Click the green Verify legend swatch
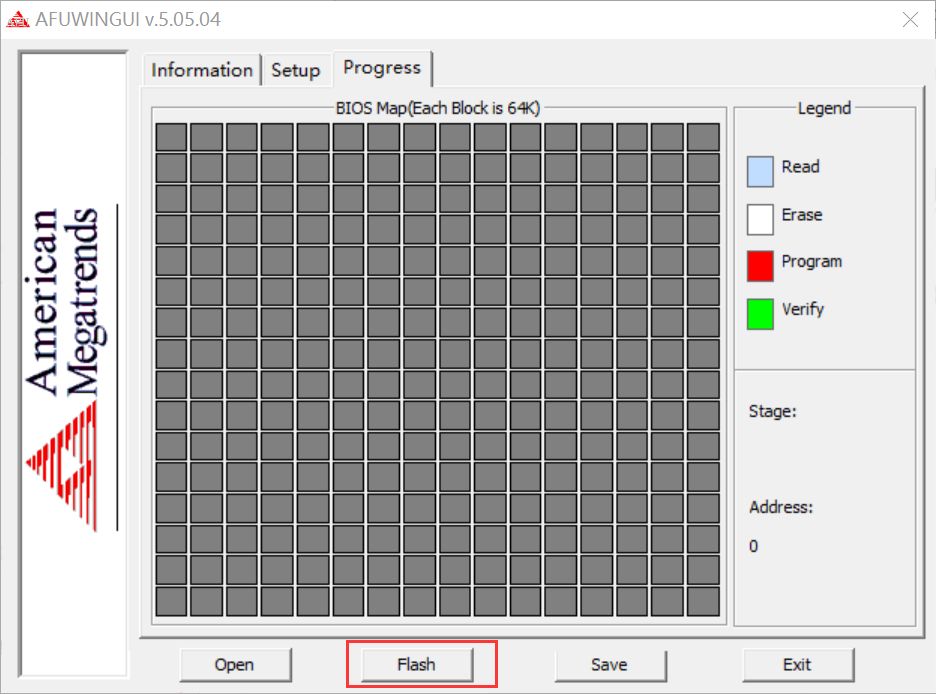The image size is (936, 694). (x=760, y=314)
